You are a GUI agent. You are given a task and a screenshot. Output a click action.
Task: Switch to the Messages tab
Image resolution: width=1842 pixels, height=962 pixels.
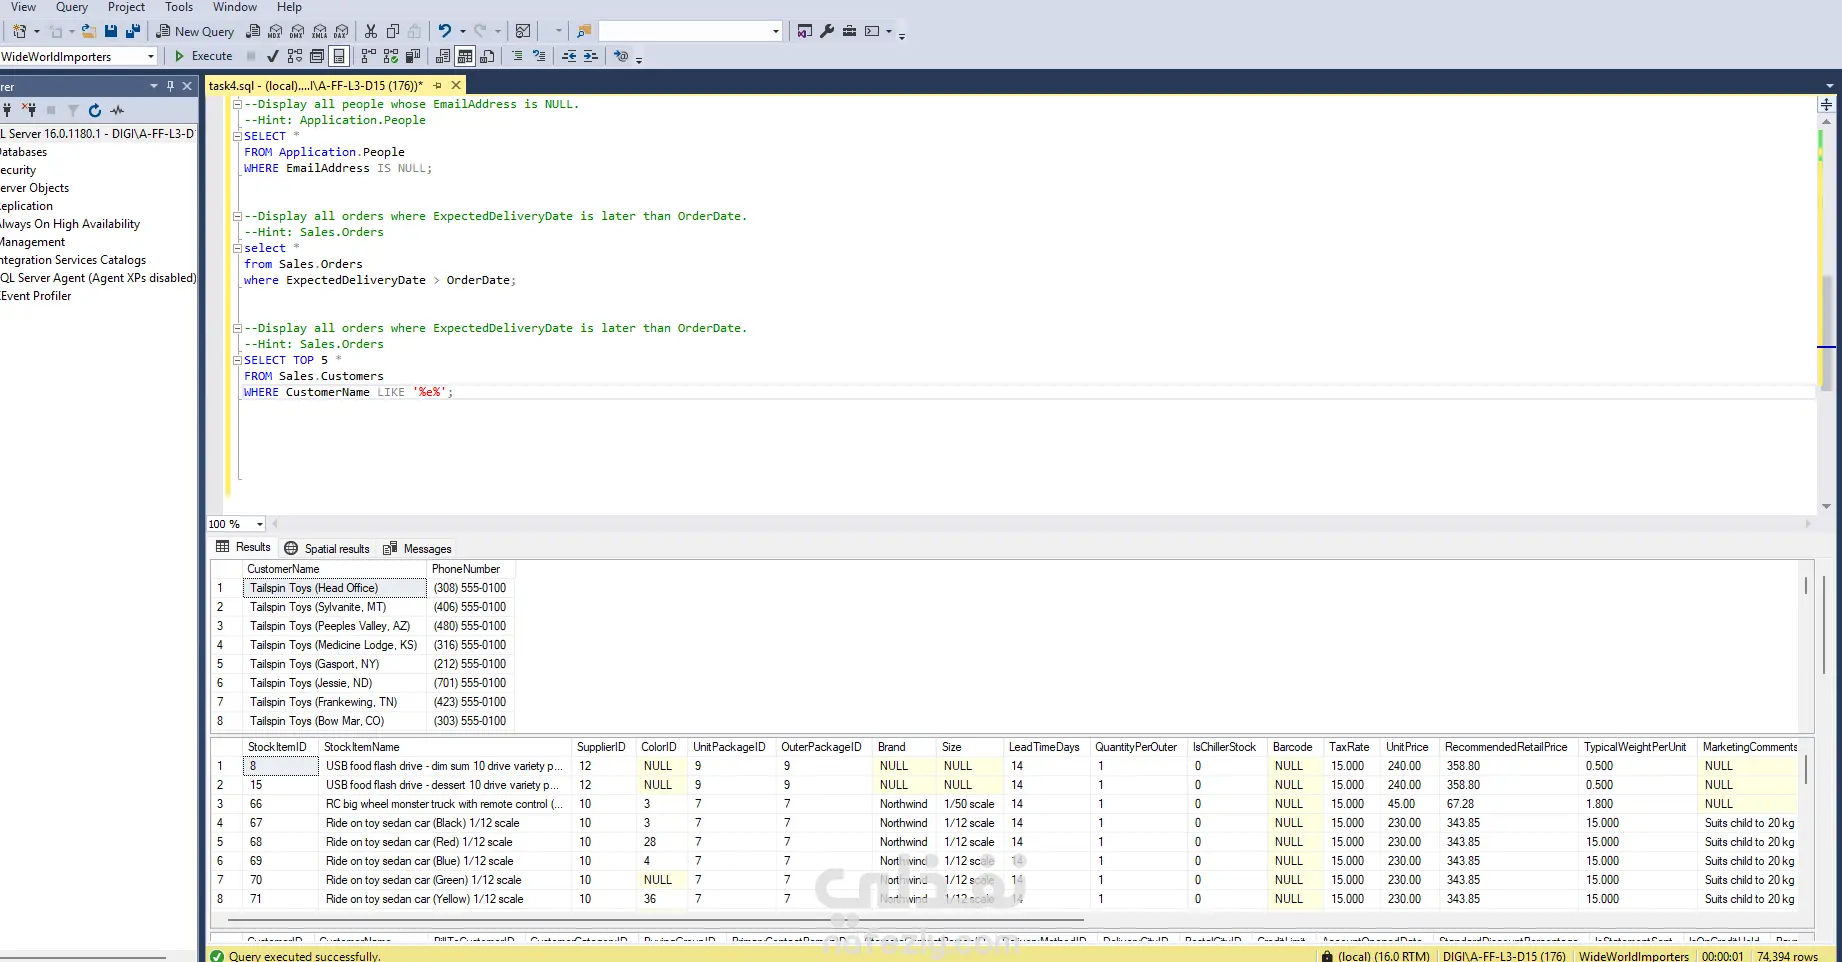(x=418, y=548)
